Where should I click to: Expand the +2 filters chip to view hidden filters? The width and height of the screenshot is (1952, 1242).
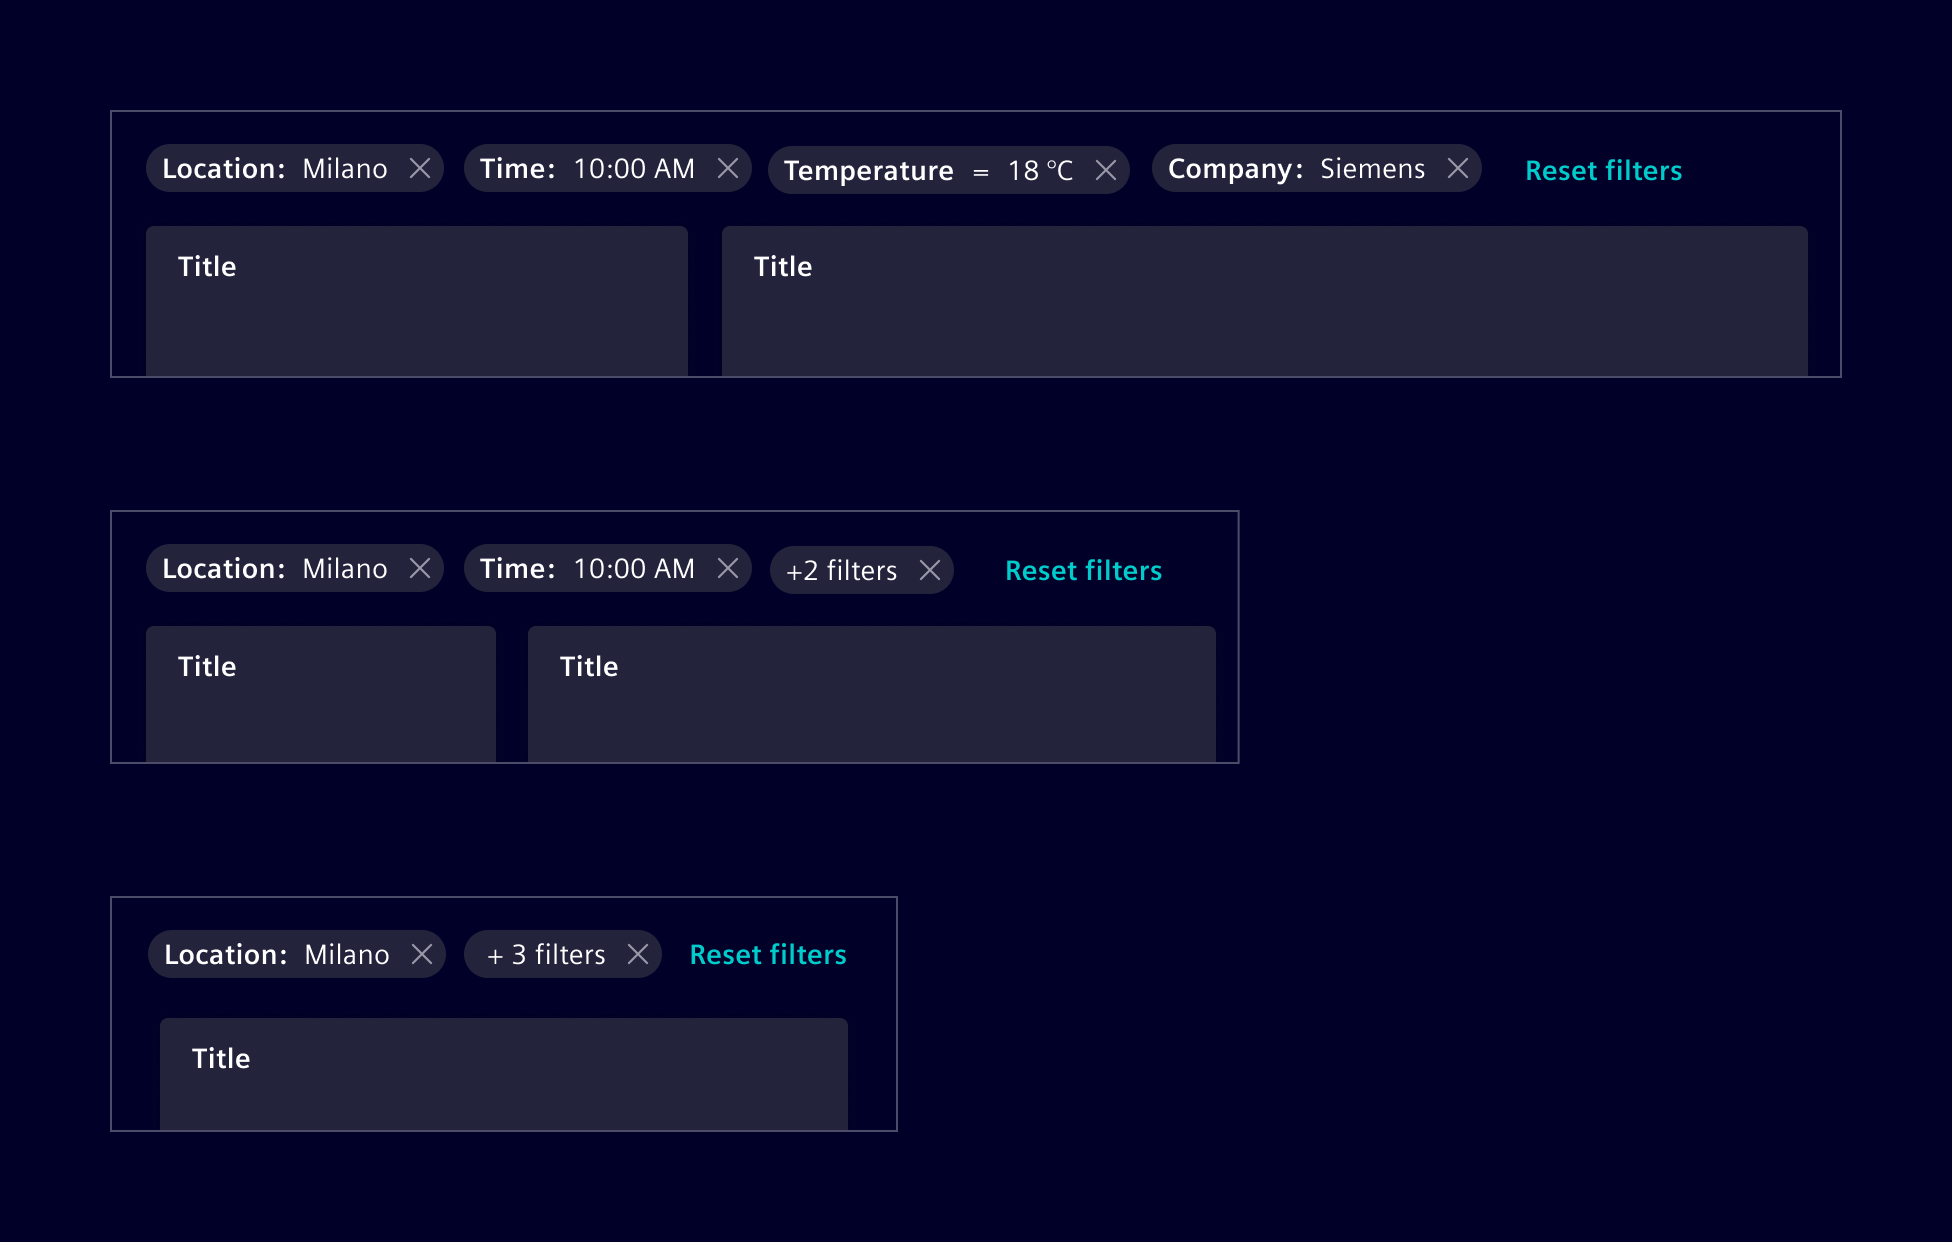click(840, 570)
